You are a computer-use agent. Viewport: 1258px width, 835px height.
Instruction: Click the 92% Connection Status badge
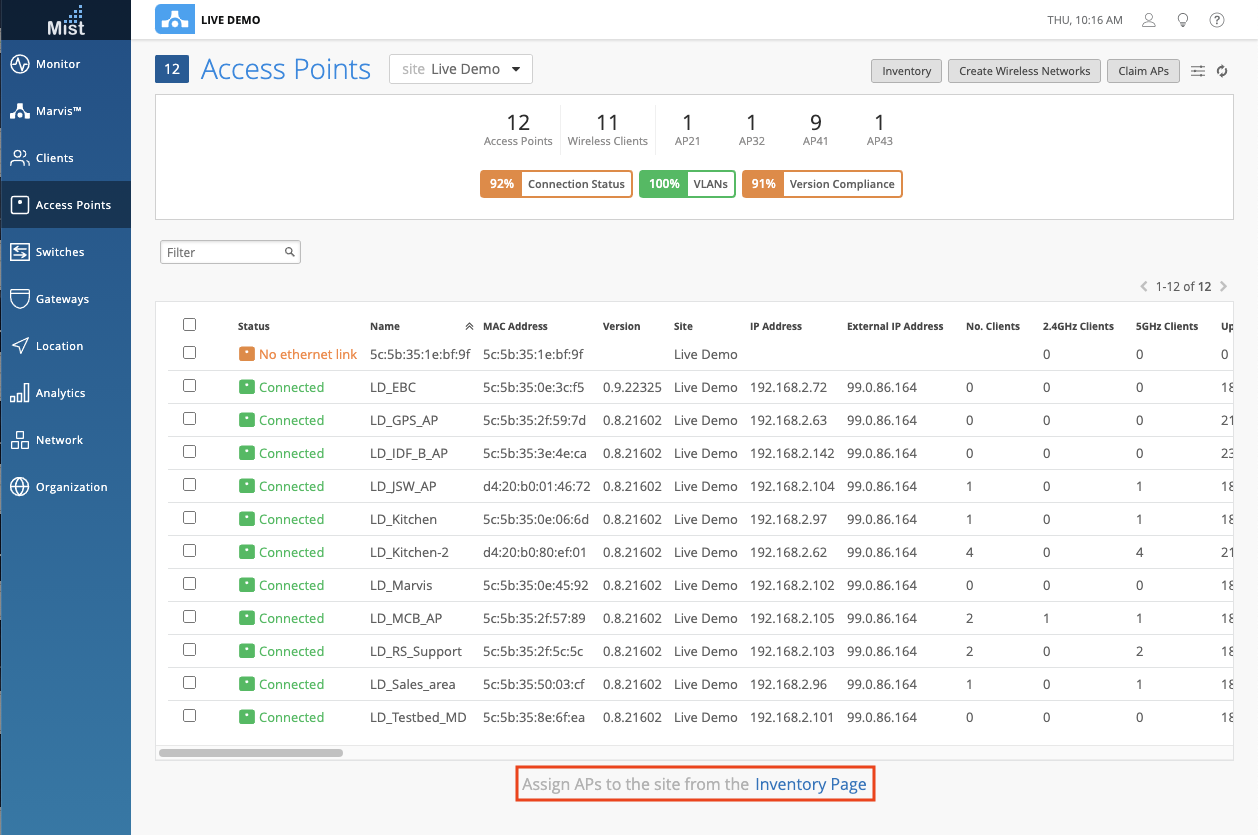[556, 184]
